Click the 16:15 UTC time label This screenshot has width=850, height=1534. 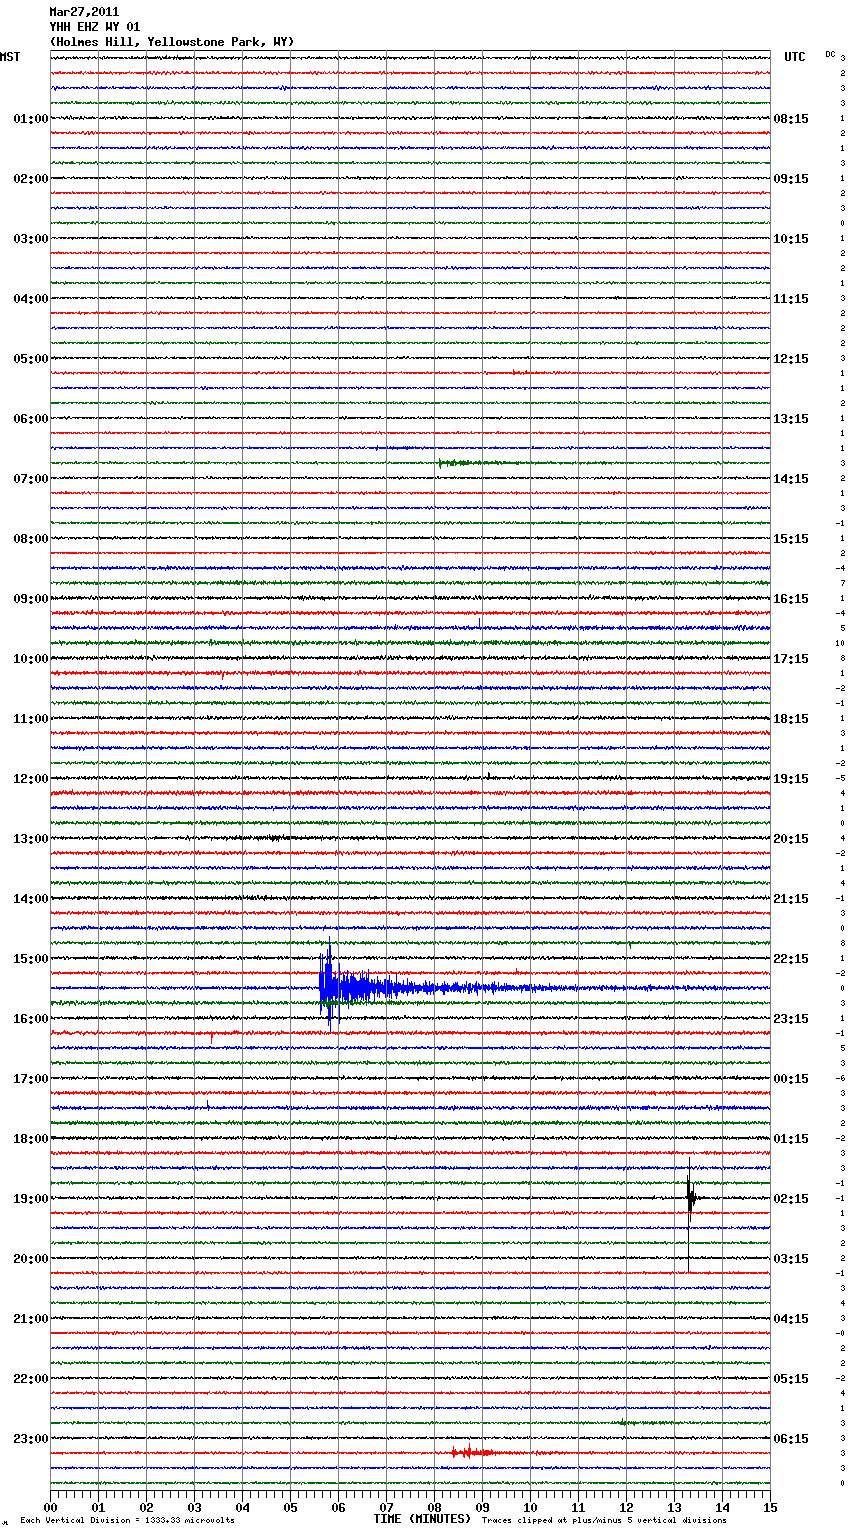(791, 599)
